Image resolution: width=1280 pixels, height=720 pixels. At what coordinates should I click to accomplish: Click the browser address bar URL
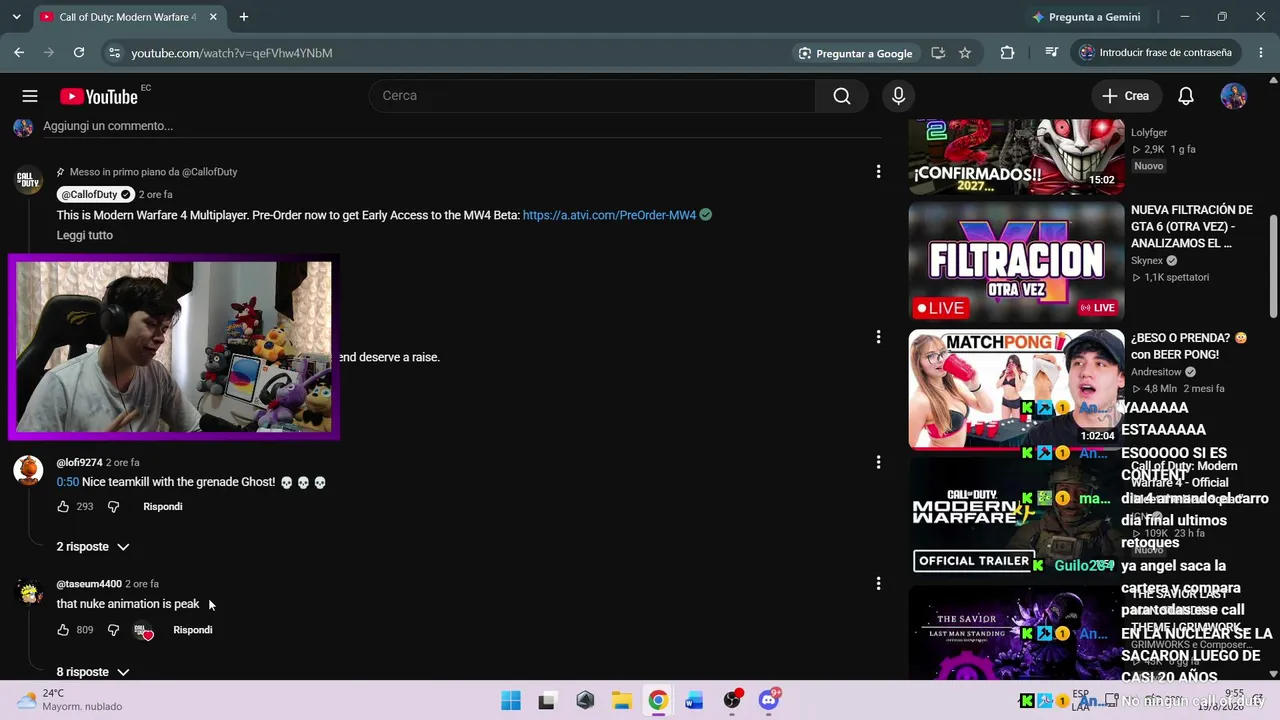coord(232,53)
